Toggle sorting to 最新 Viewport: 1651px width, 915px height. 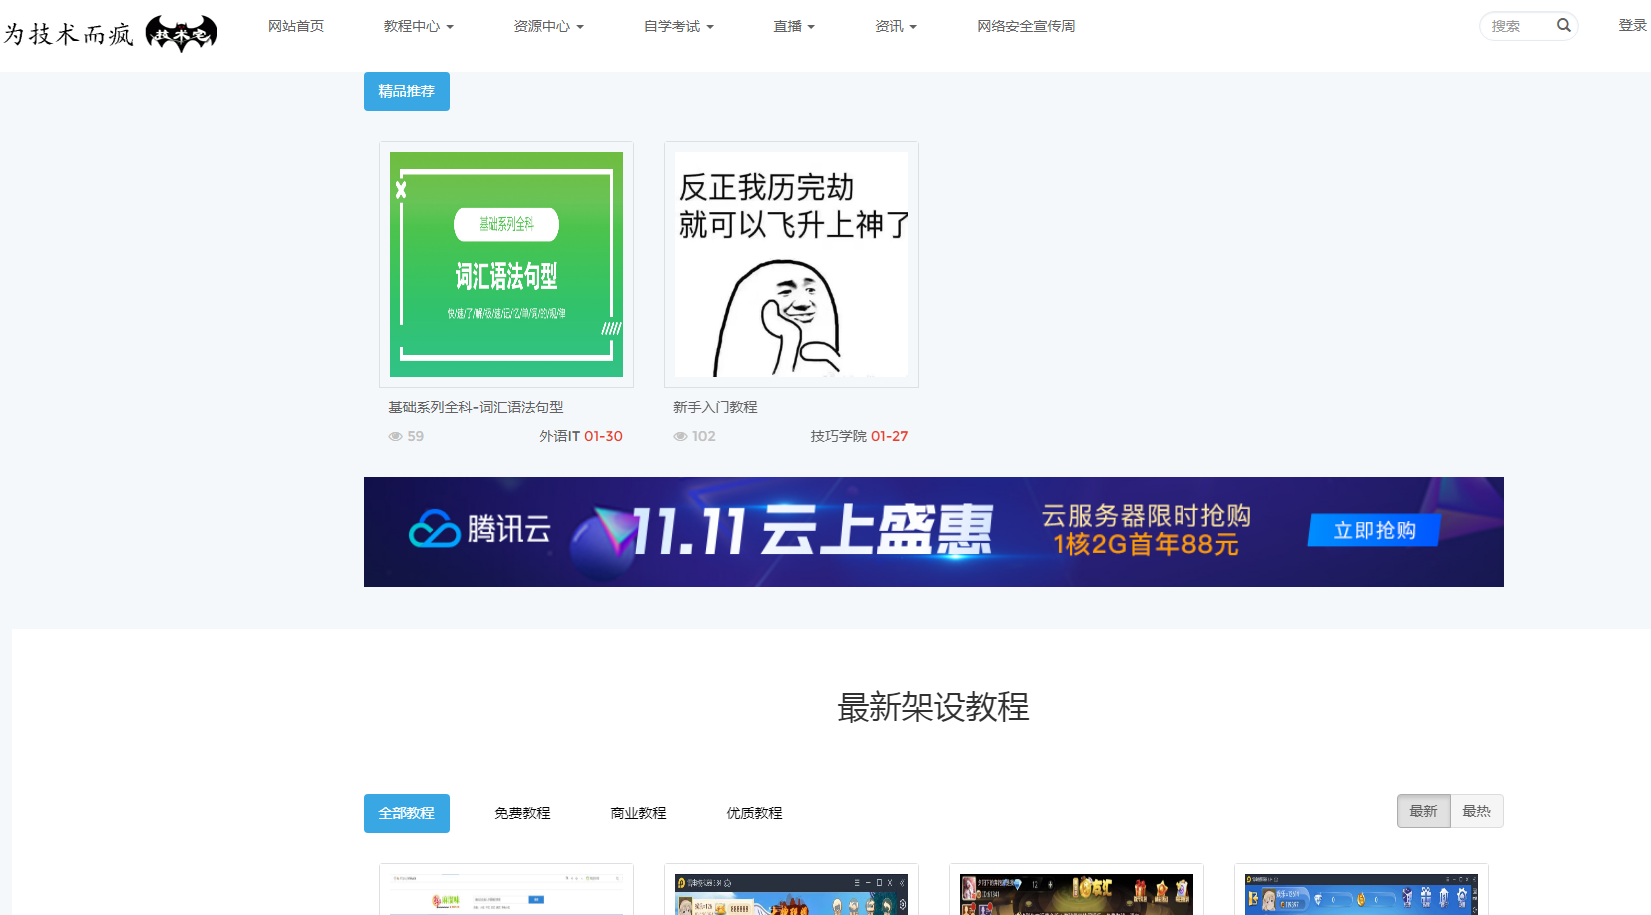1423,811
